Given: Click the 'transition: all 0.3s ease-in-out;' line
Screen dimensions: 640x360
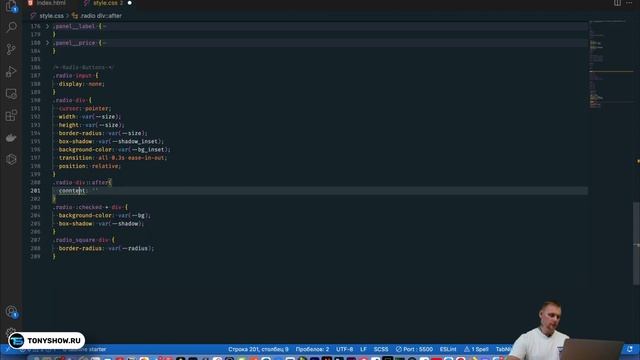Looking at the screenshot, I should tap(113, 158).
